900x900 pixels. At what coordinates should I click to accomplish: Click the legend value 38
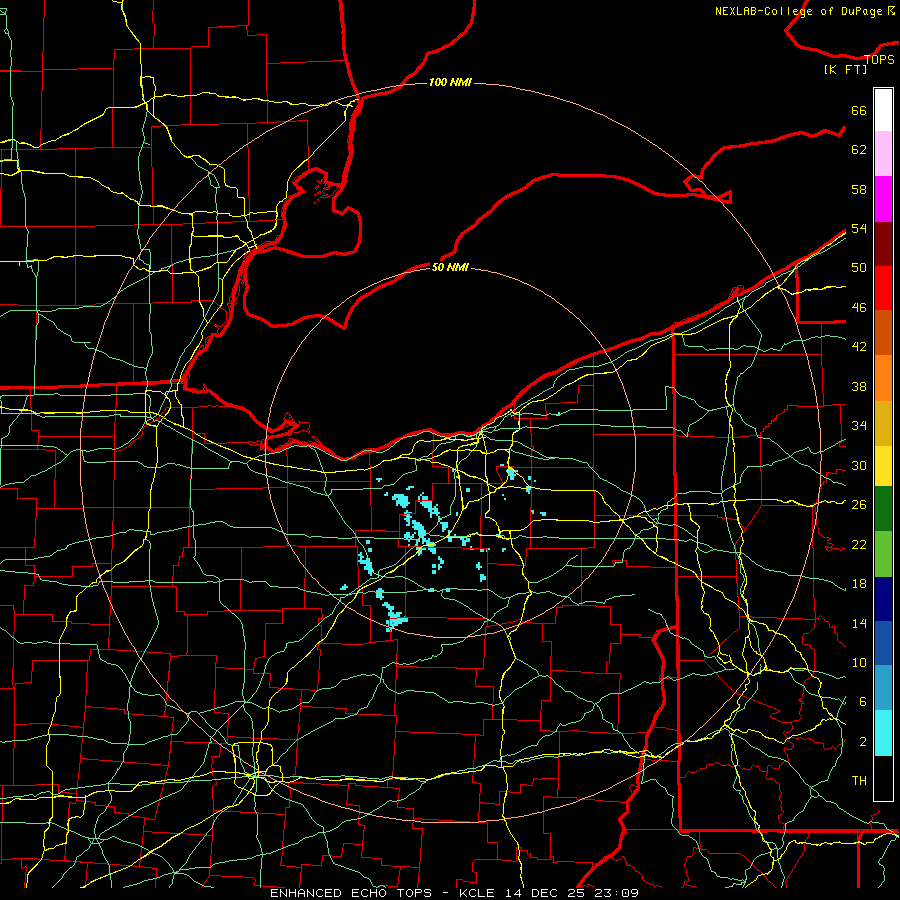(x=859, y=386)
